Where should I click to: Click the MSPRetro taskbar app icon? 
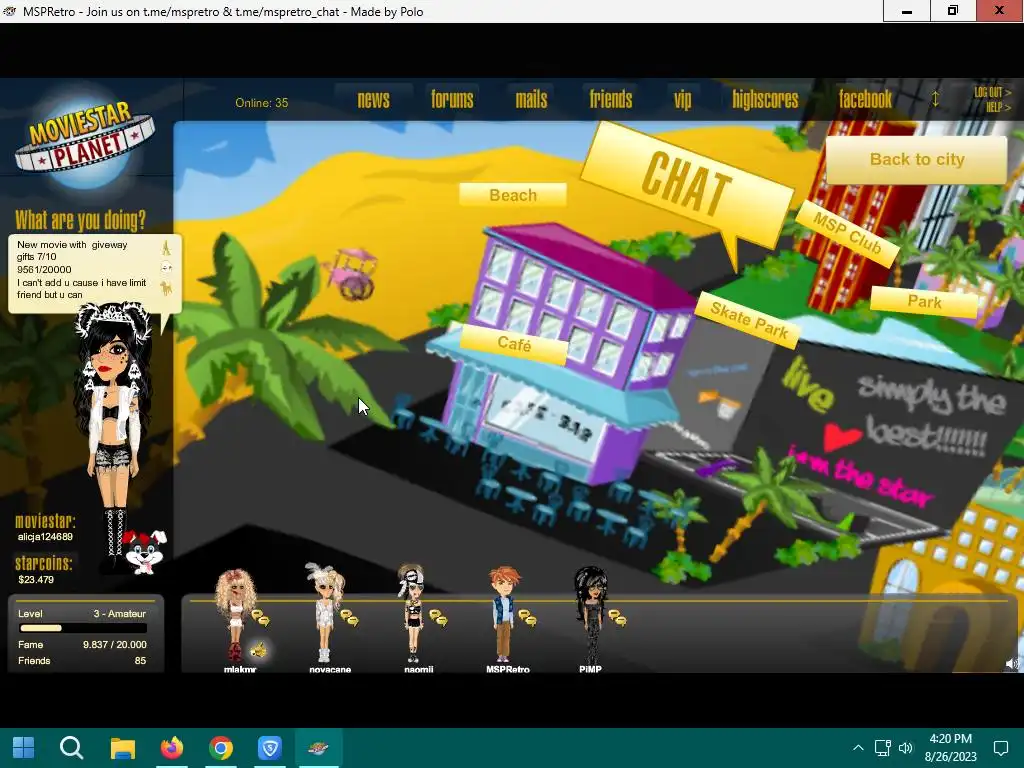(x=319, y=748)
